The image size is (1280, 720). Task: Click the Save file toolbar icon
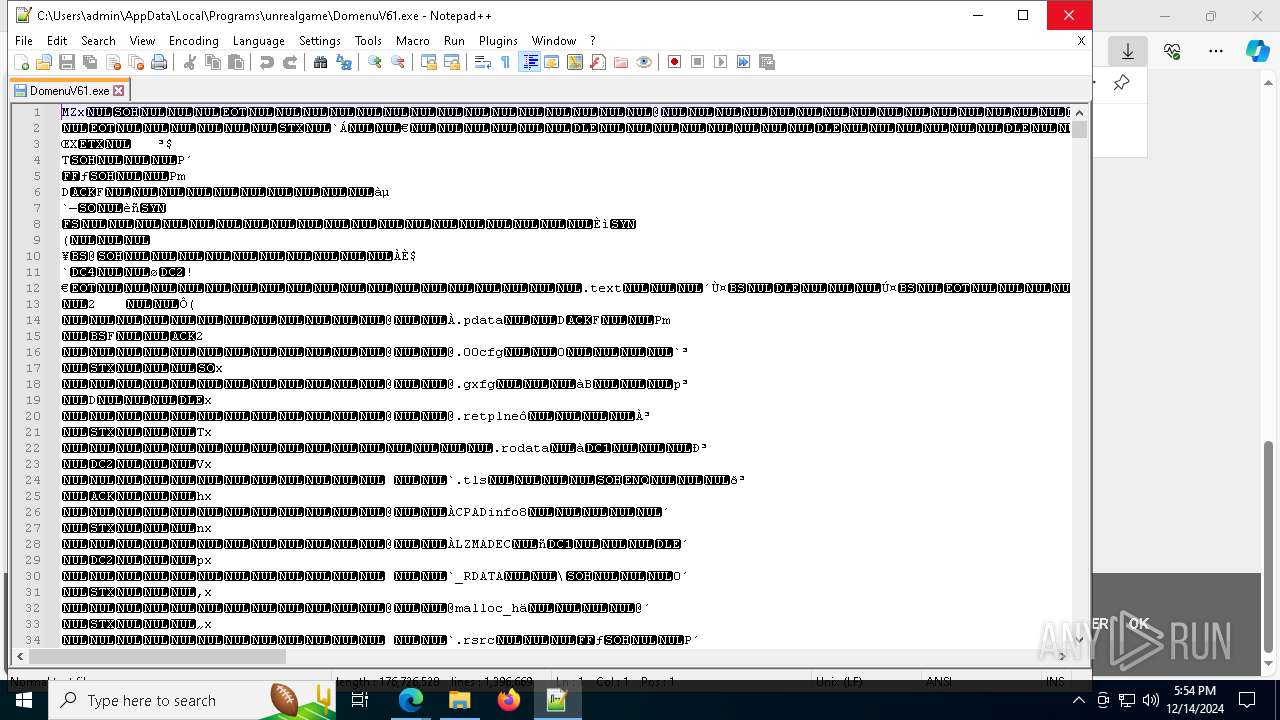point(67,62)
